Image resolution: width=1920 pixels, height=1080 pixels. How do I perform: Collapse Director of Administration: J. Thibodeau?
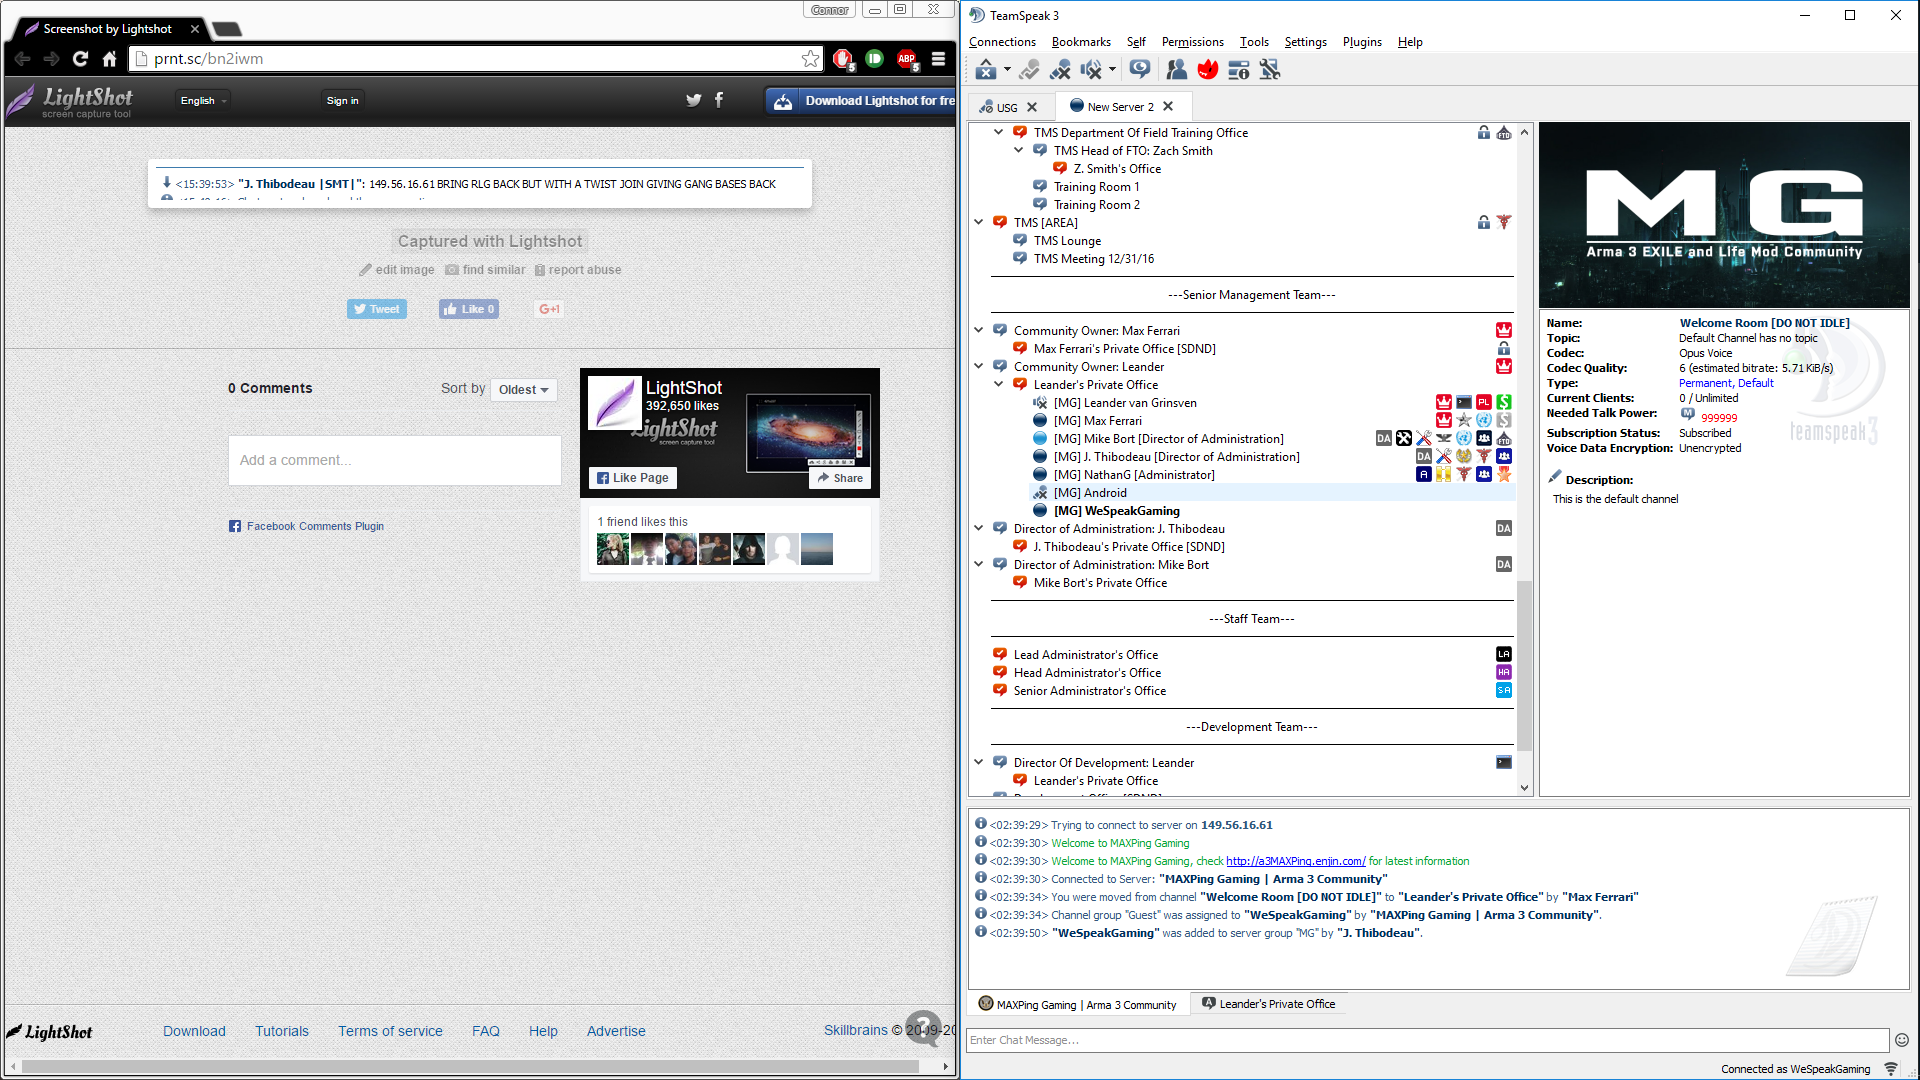(978, 528)
